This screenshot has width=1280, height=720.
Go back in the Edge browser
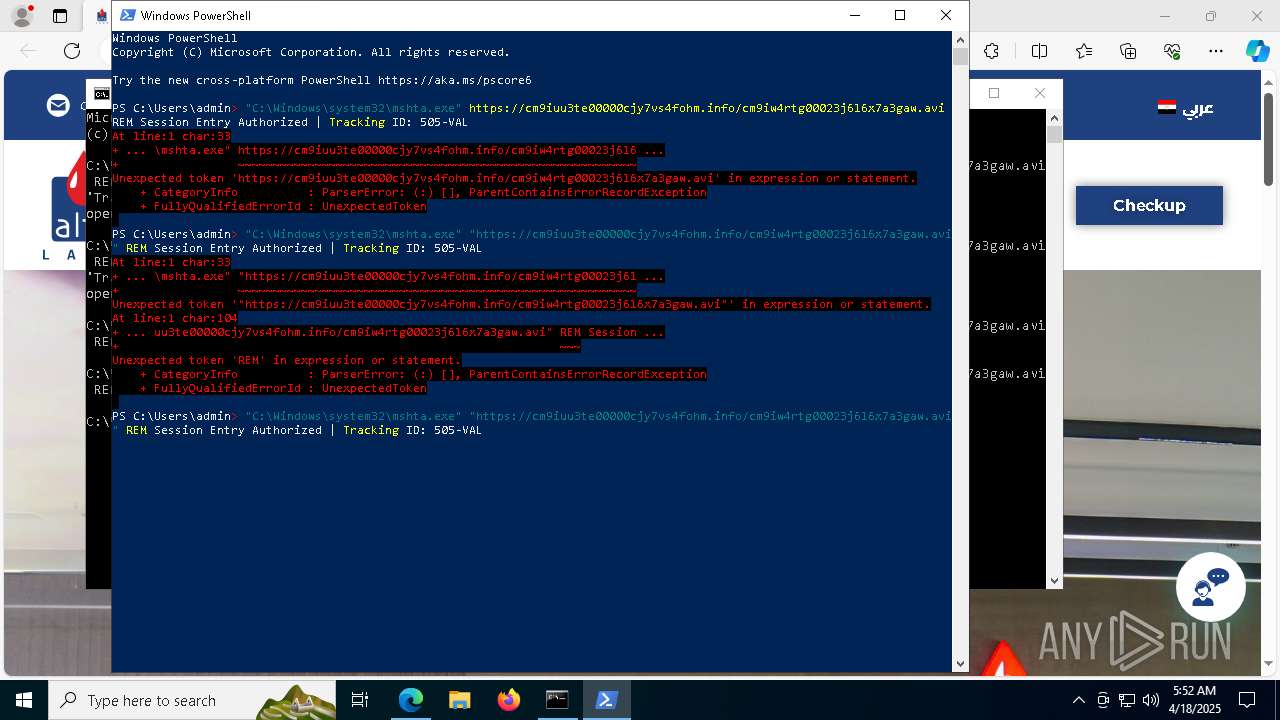point(28,51)
